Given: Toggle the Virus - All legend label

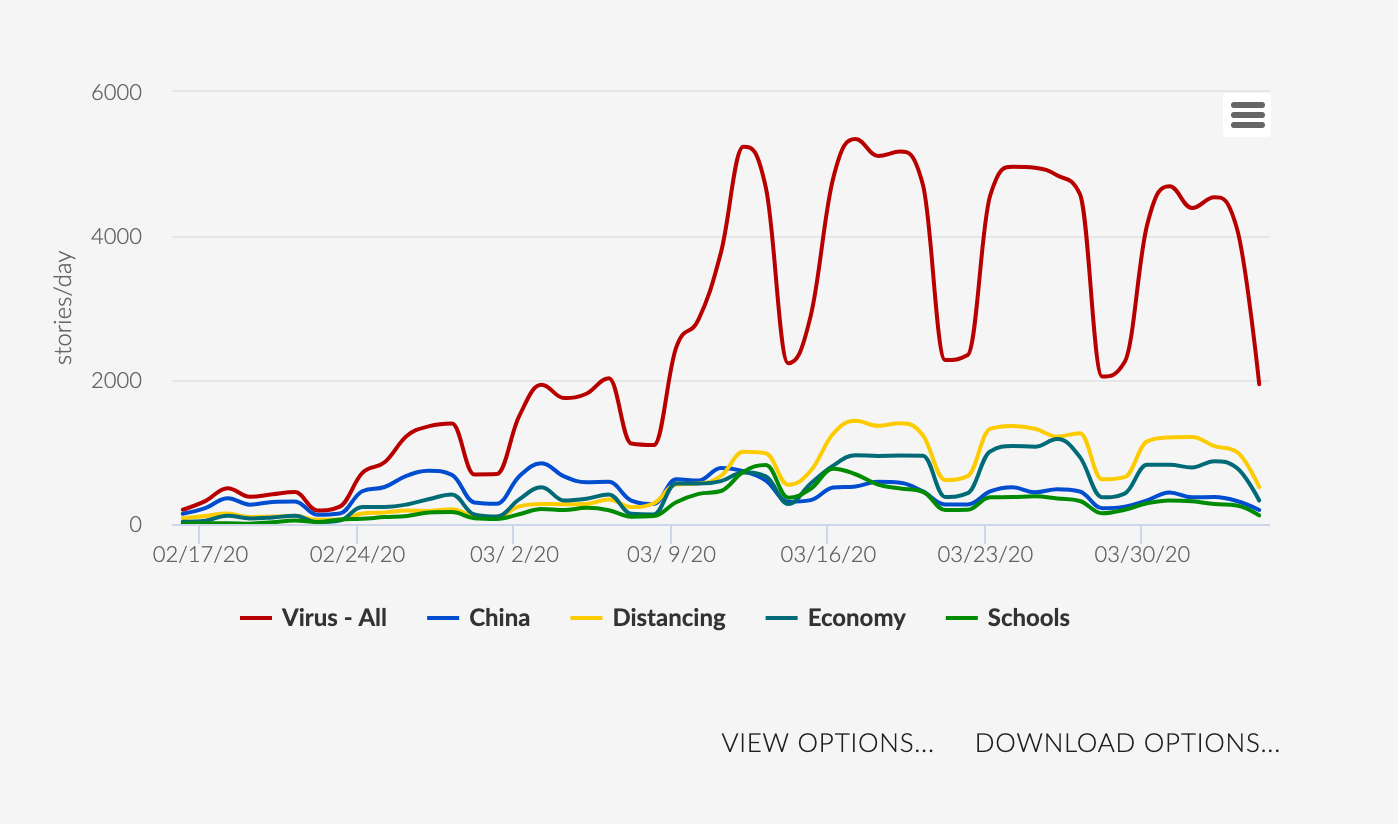Looking at the screenshot, I should [x=334, y=618].
